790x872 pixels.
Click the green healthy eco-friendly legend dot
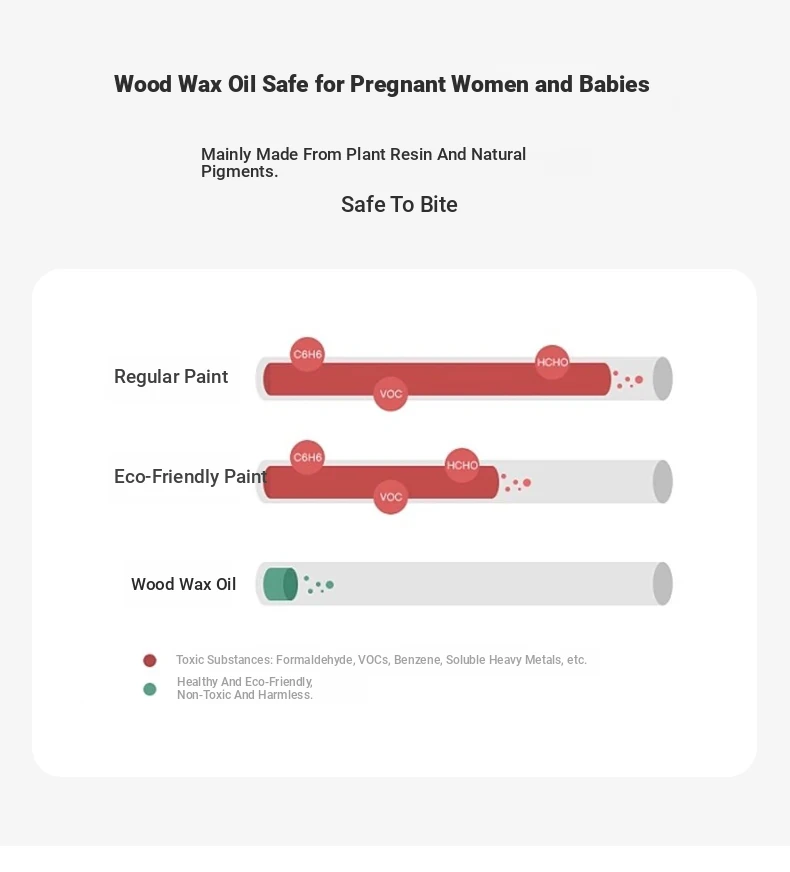pos(150,689)
